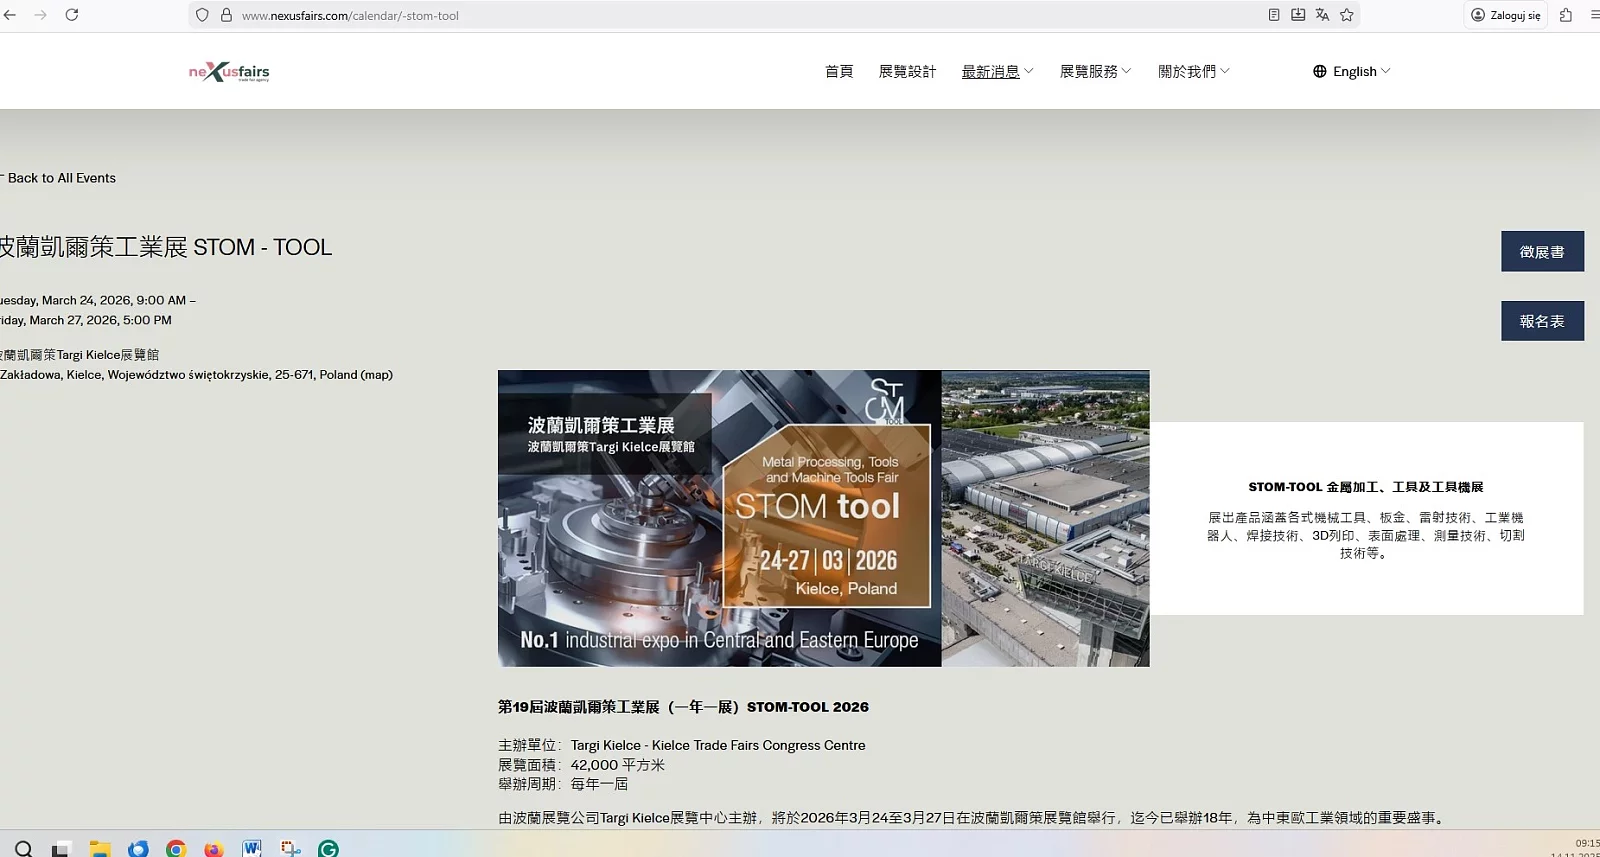Click the globe language icon
Image resolution: width=1600 pixels, height=857 pixels.
[1320, 72]
